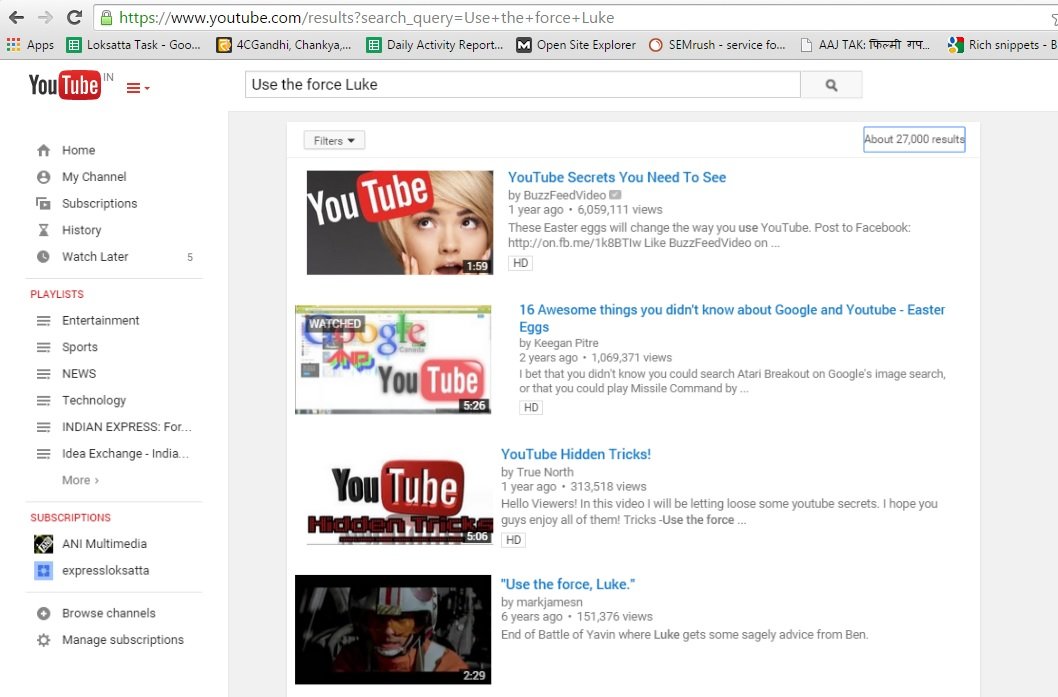Screen dimensions: 1058x697
Task: Click the browser address bar URL
Action: (x=366, y=18)
